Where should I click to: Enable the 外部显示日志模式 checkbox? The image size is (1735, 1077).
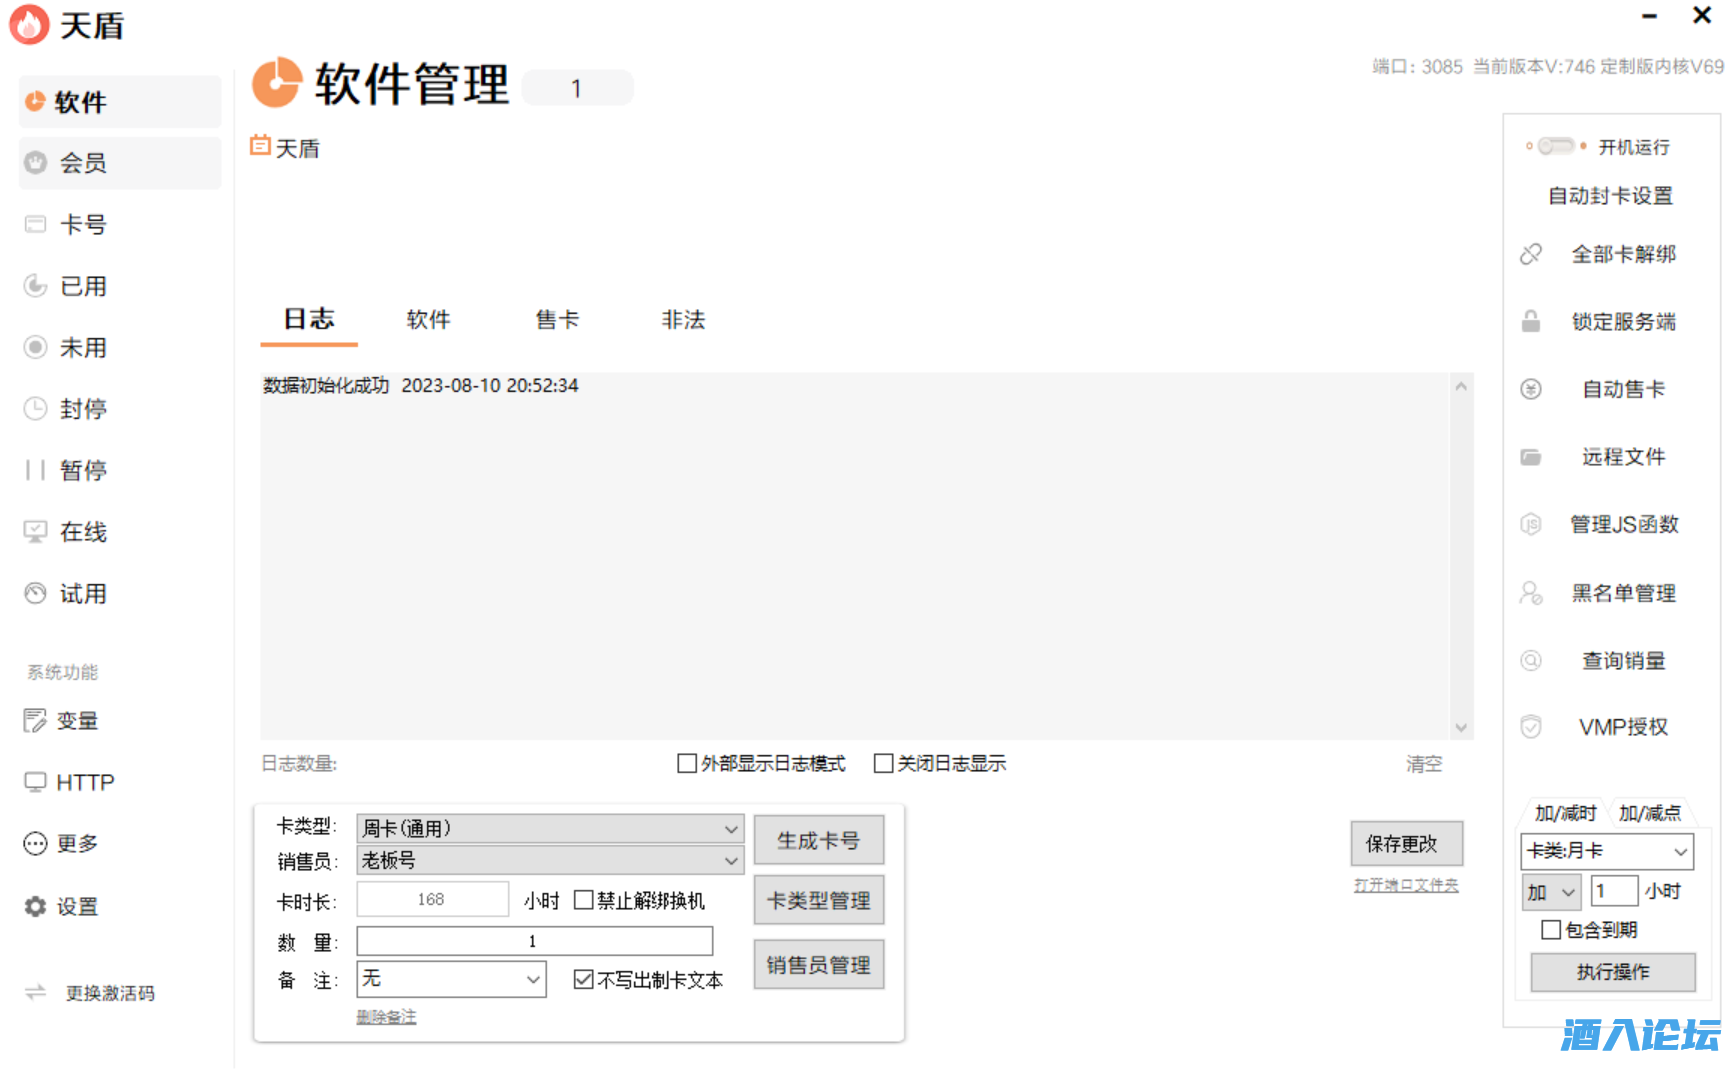pos(687,764)
